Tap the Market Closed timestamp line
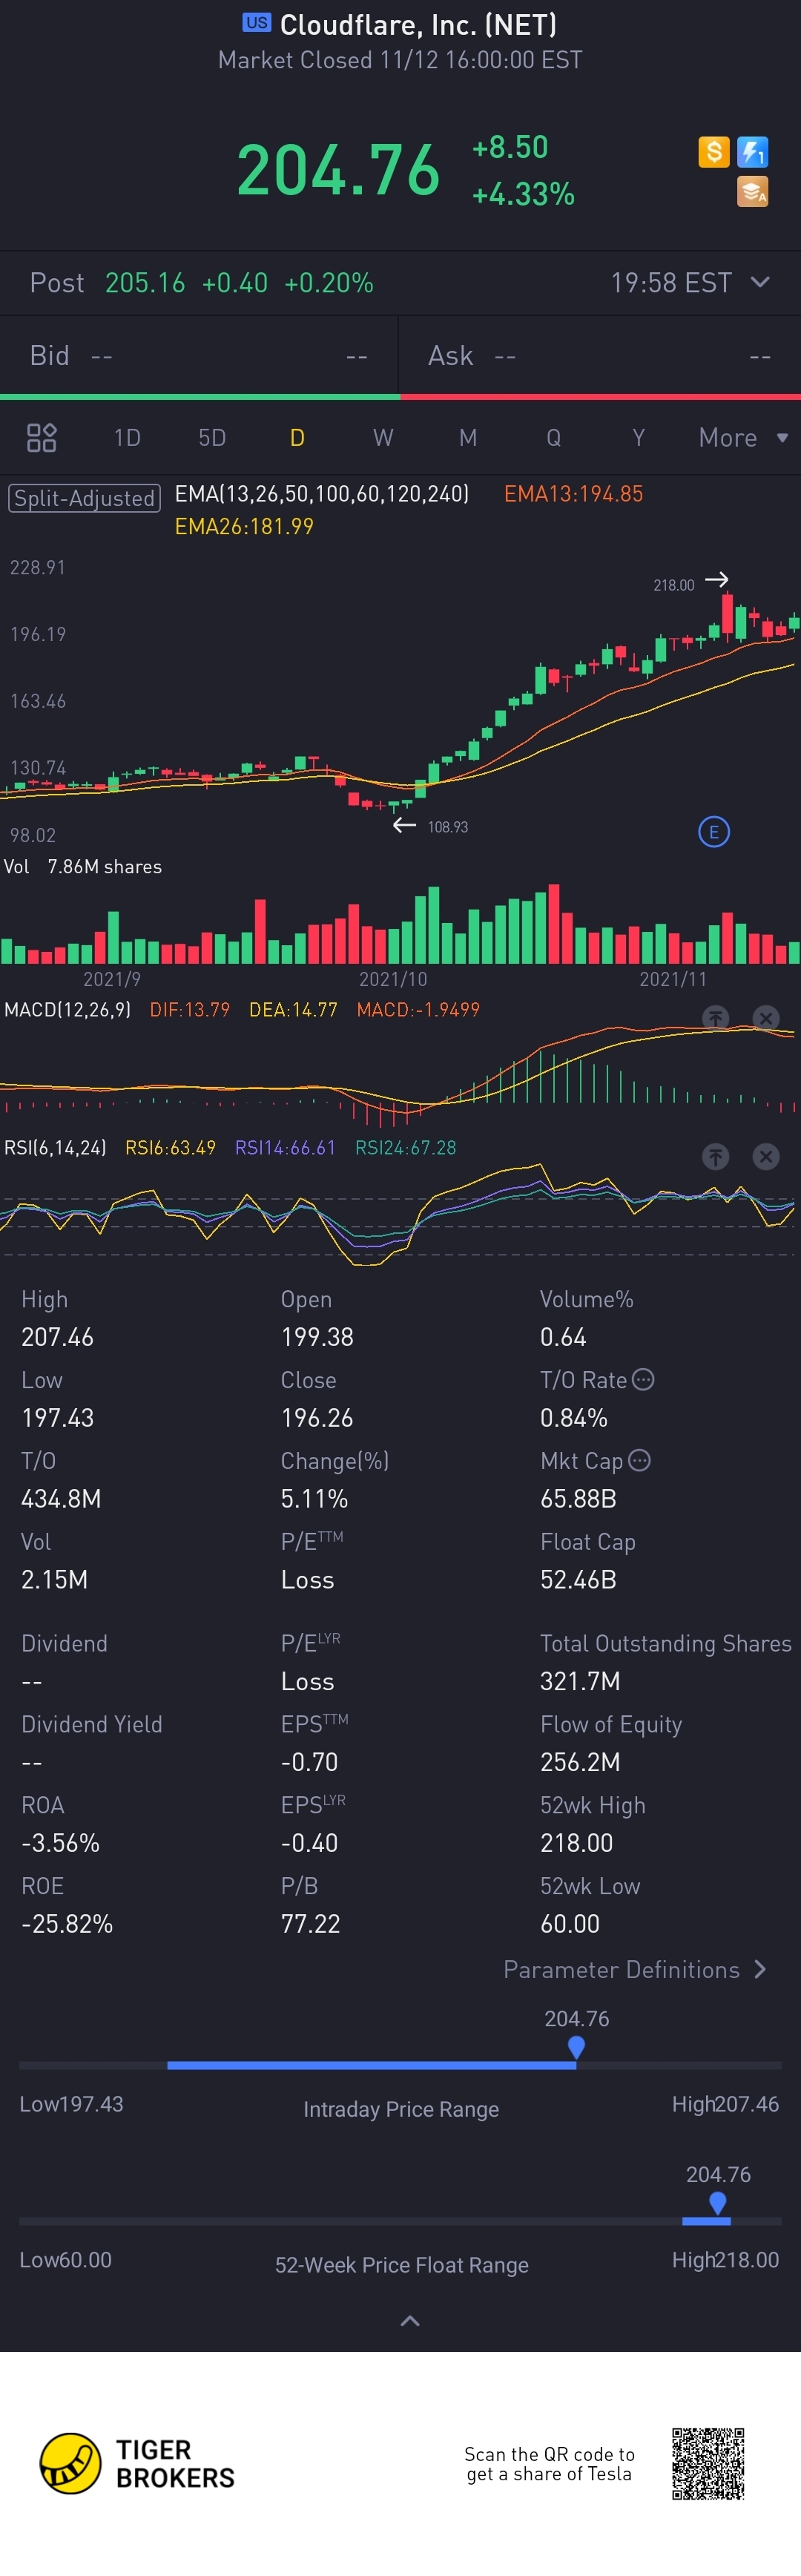Image resolution: width=801 pixels, height=2576 pixels. tap(400, 60)
